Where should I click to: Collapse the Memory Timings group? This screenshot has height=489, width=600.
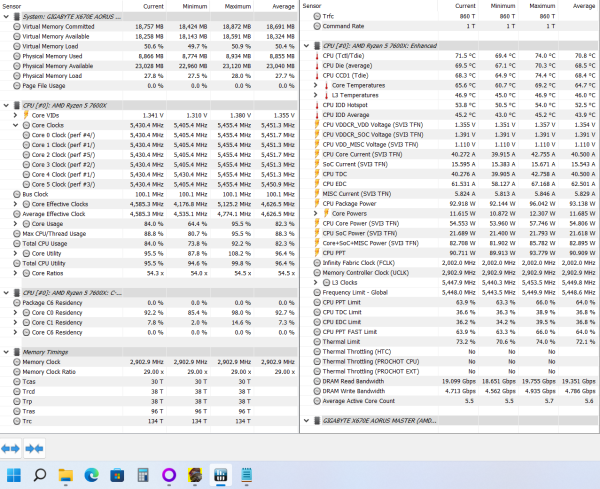(x=6, y=352)
